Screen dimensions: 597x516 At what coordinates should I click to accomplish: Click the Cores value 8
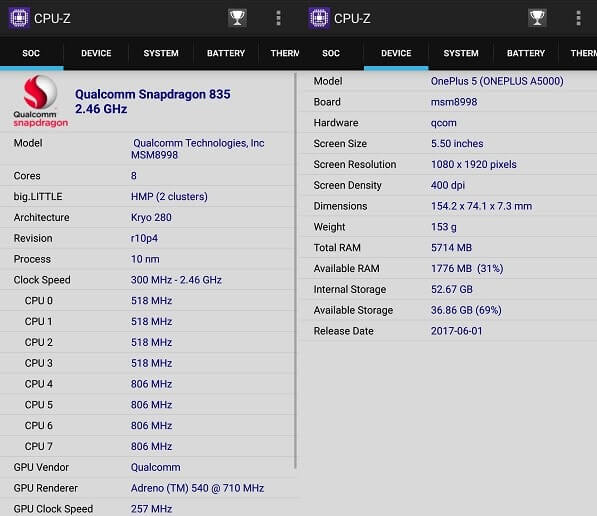point(134,176)
